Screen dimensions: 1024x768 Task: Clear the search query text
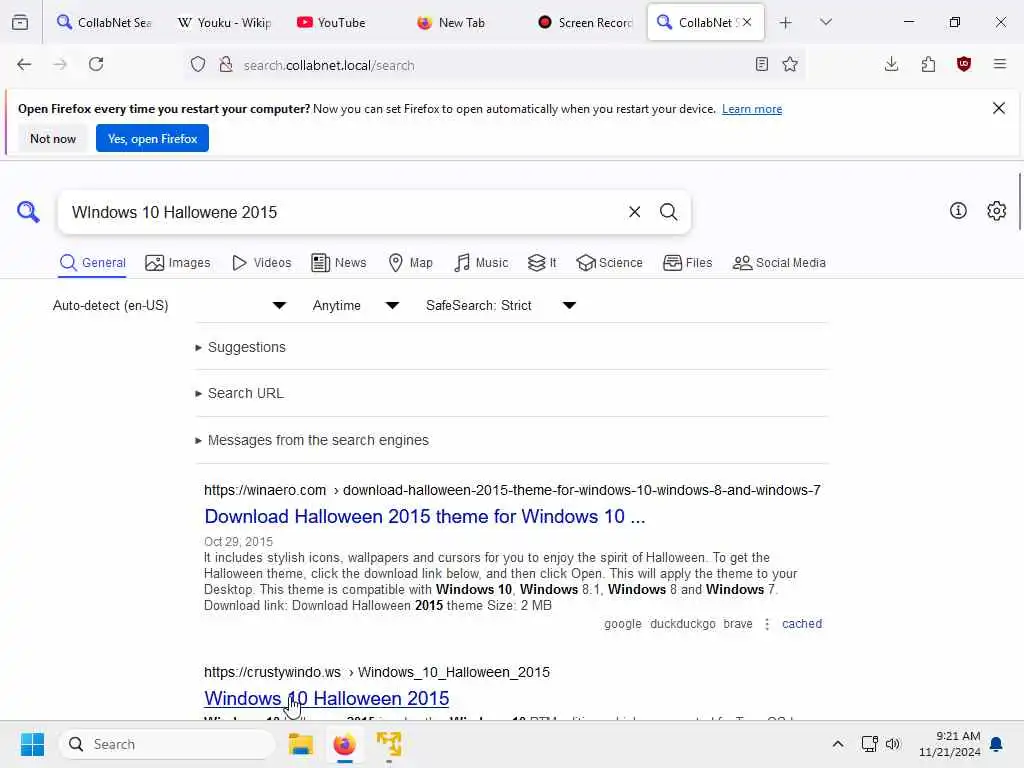(634, 212)
